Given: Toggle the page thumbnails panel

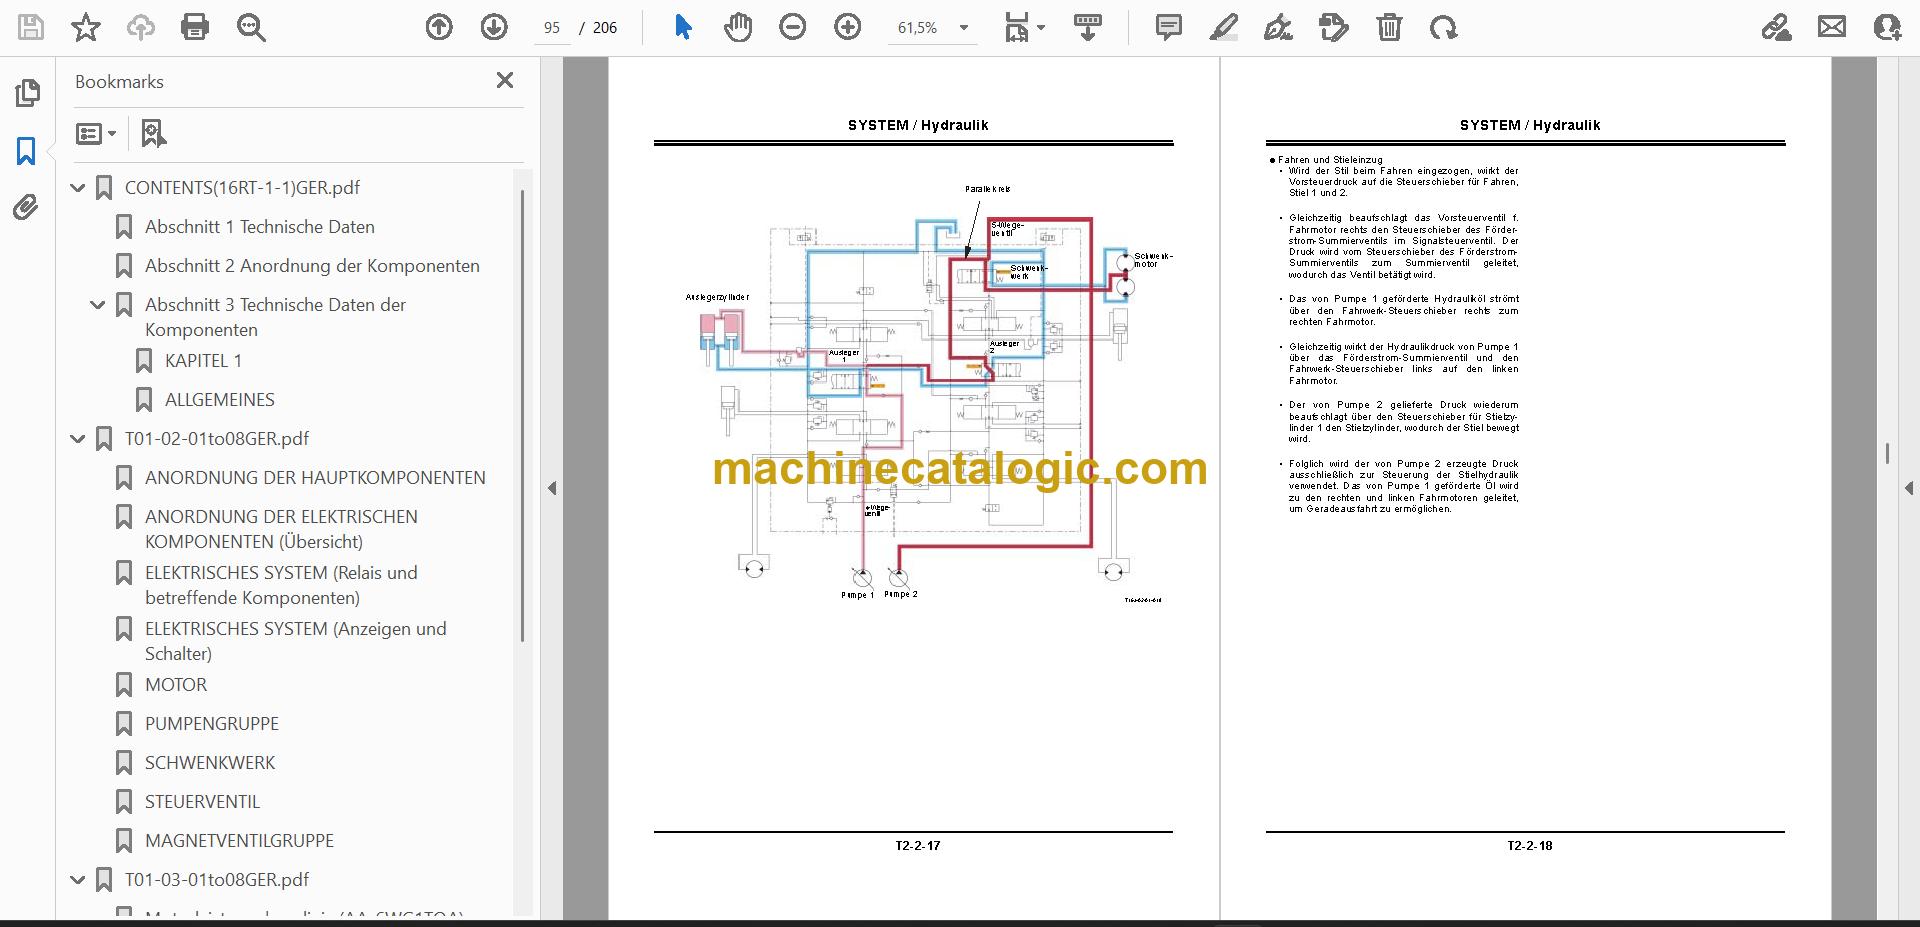Looking at the screenshot, I should 27,93.
